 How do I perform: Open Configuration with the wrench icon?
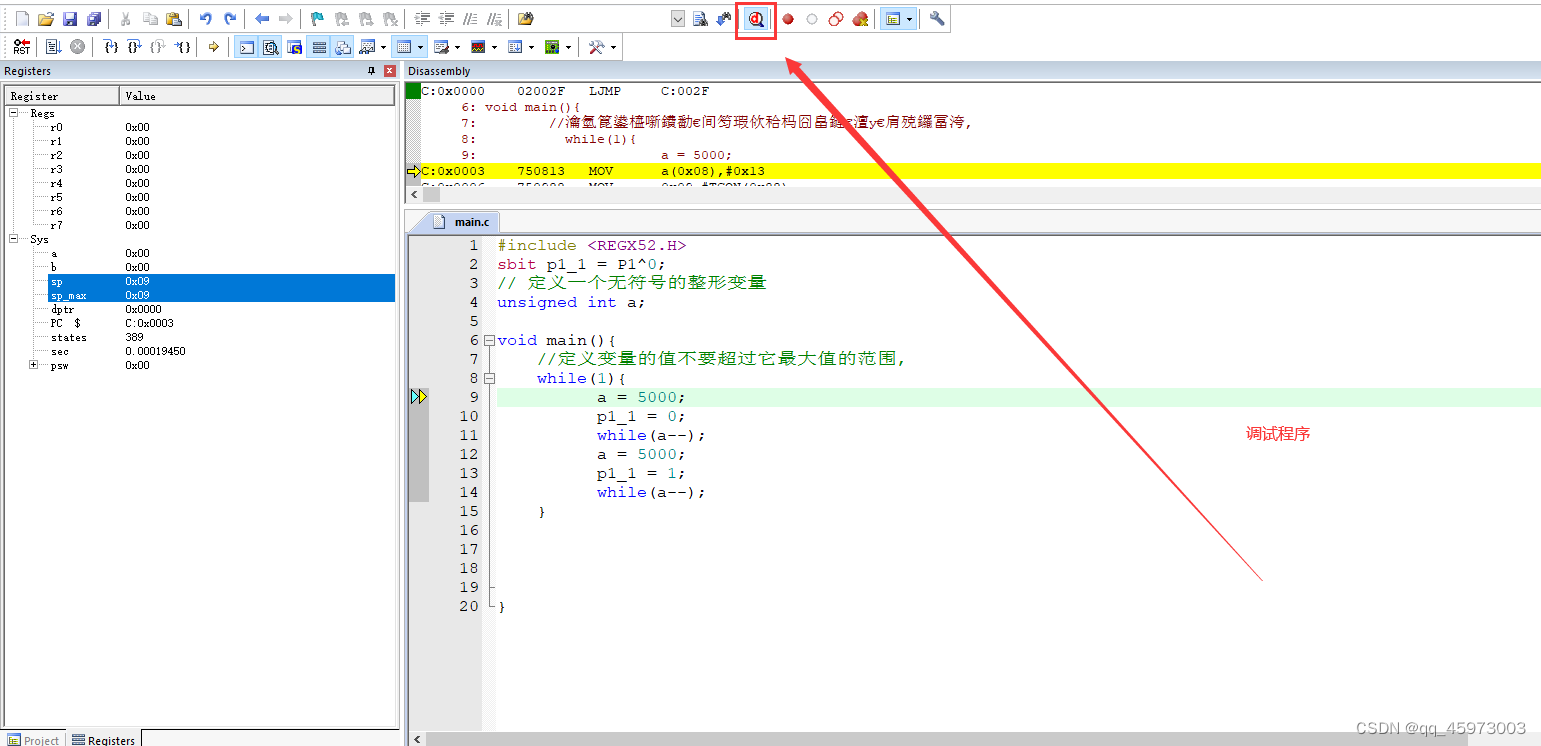tap(937, 19)
